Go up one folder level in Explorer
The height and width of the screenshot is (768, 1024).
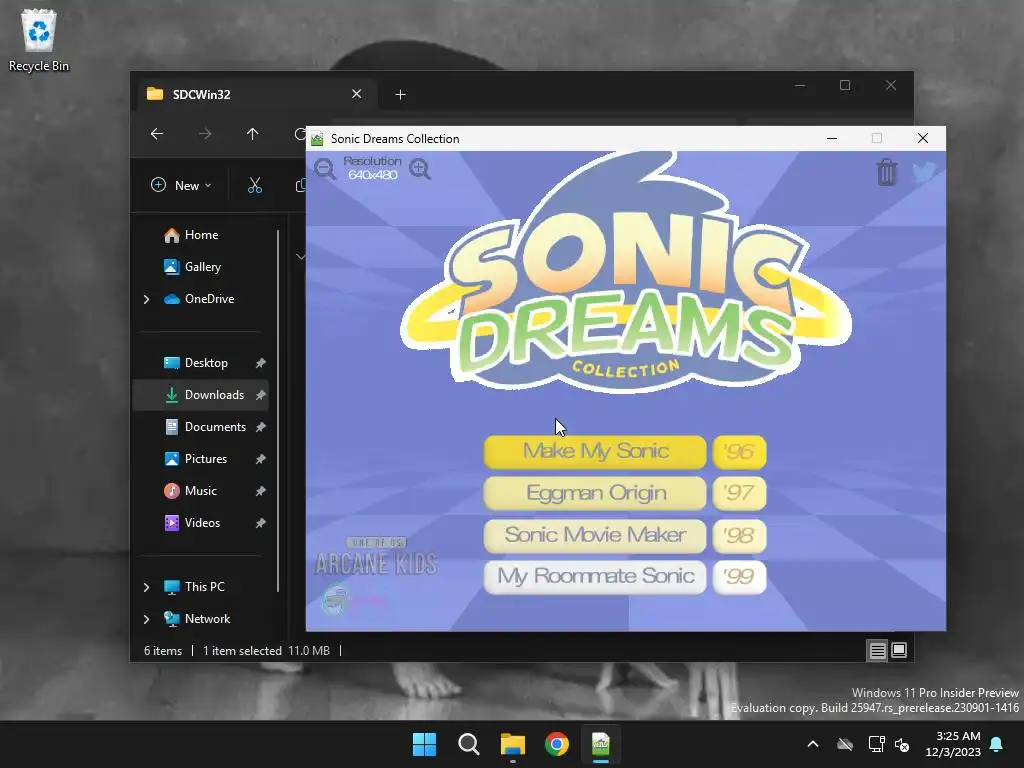(x=253, y=134)
